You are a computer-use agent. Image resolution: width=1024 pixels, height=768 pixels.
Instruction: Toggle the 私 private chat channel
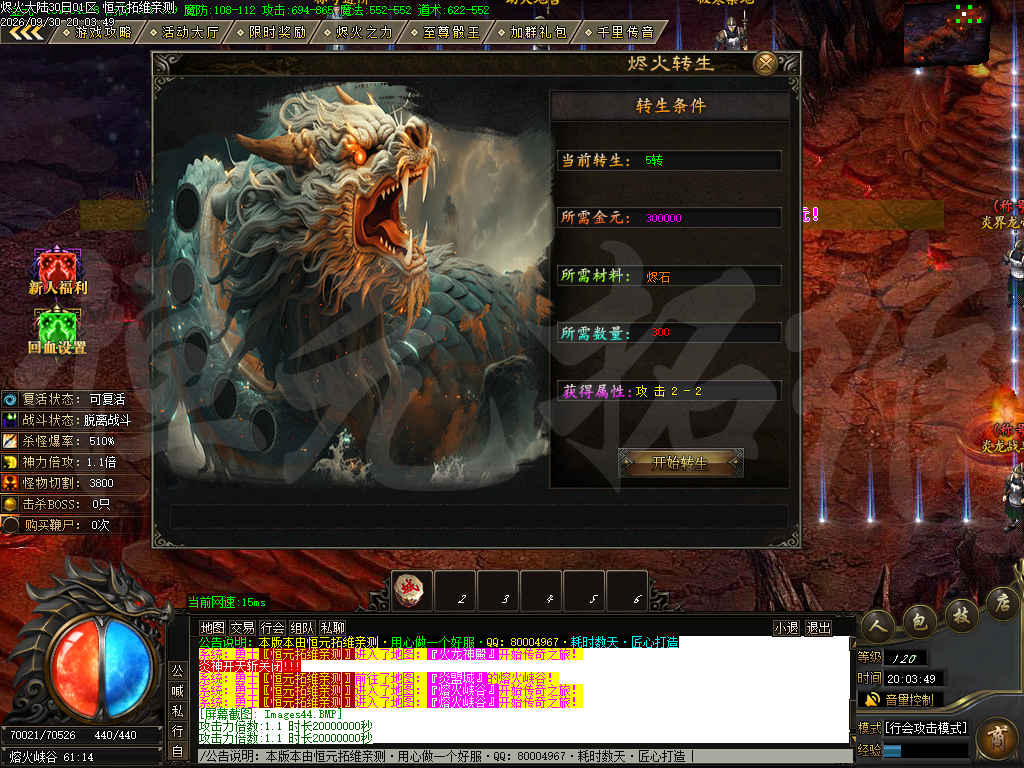(x=177, y=711)
